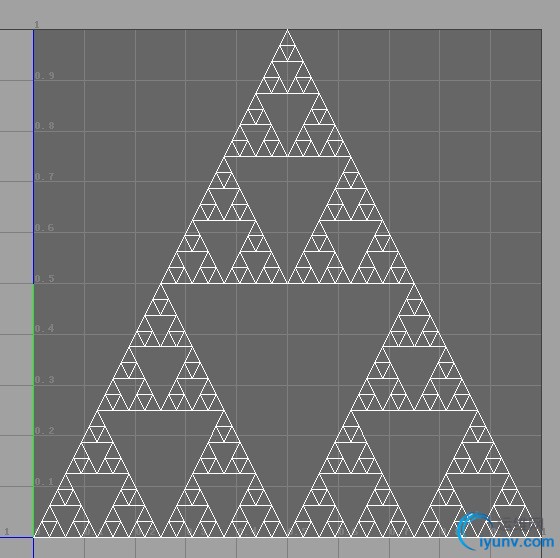Click the 0.6 label on the vertical axis
This screenshot has height=558, width=560.
pos(45,228)
